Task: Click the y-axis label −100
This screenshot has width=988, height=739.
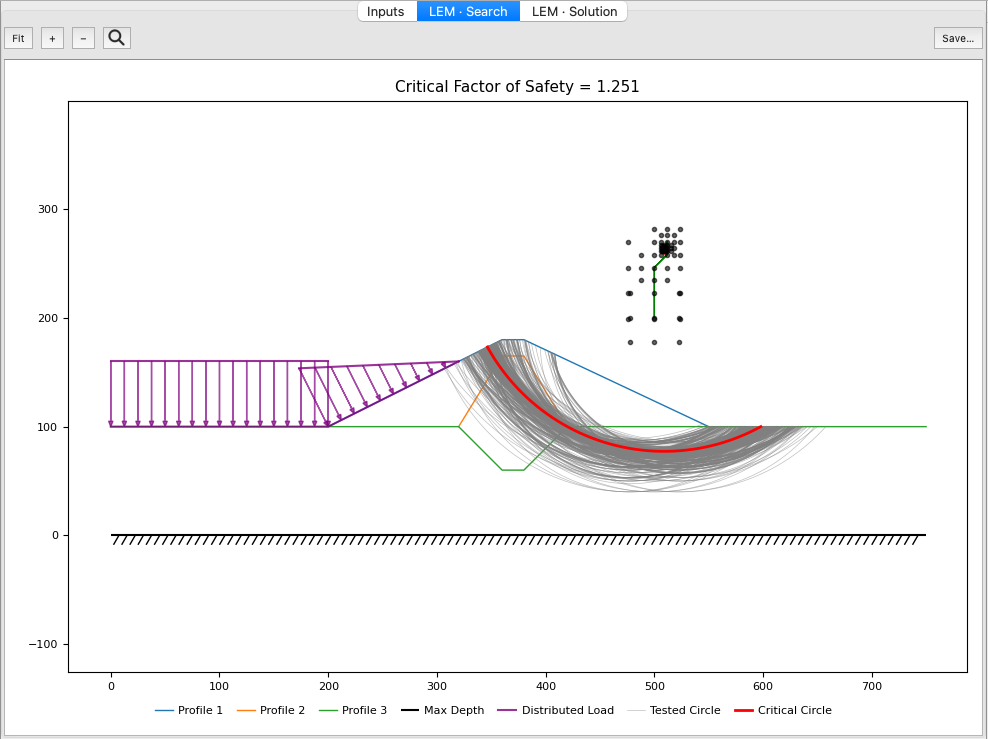Action: [x=43, y=644]
